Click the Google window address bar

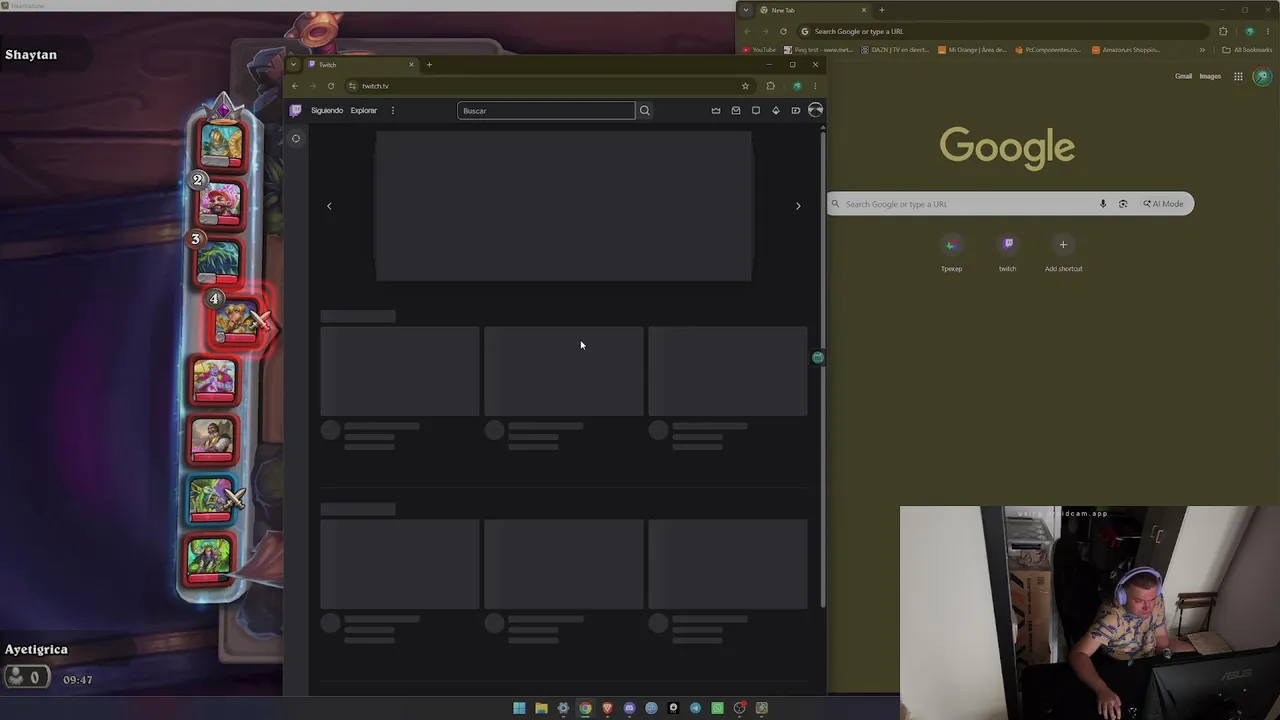click(1005, 31)
